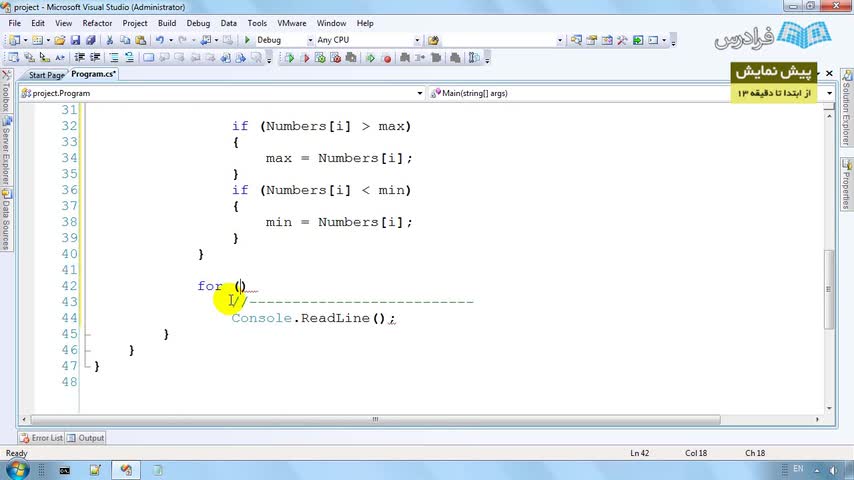Uncomment the selected lines icon
Screen dimensions: 854x480
point(130,58)
